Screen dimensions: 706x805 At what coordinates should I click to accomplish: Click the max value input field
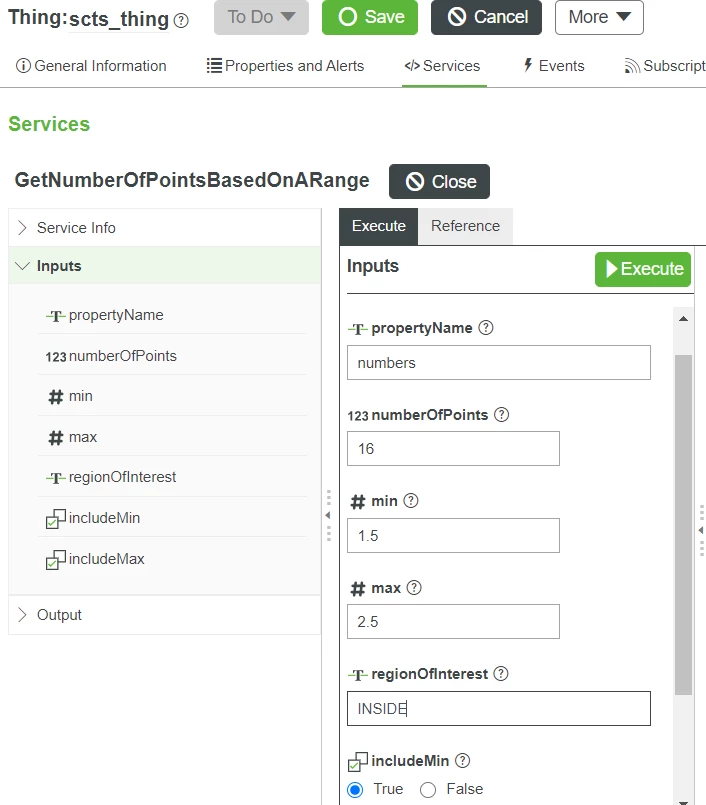453,622
